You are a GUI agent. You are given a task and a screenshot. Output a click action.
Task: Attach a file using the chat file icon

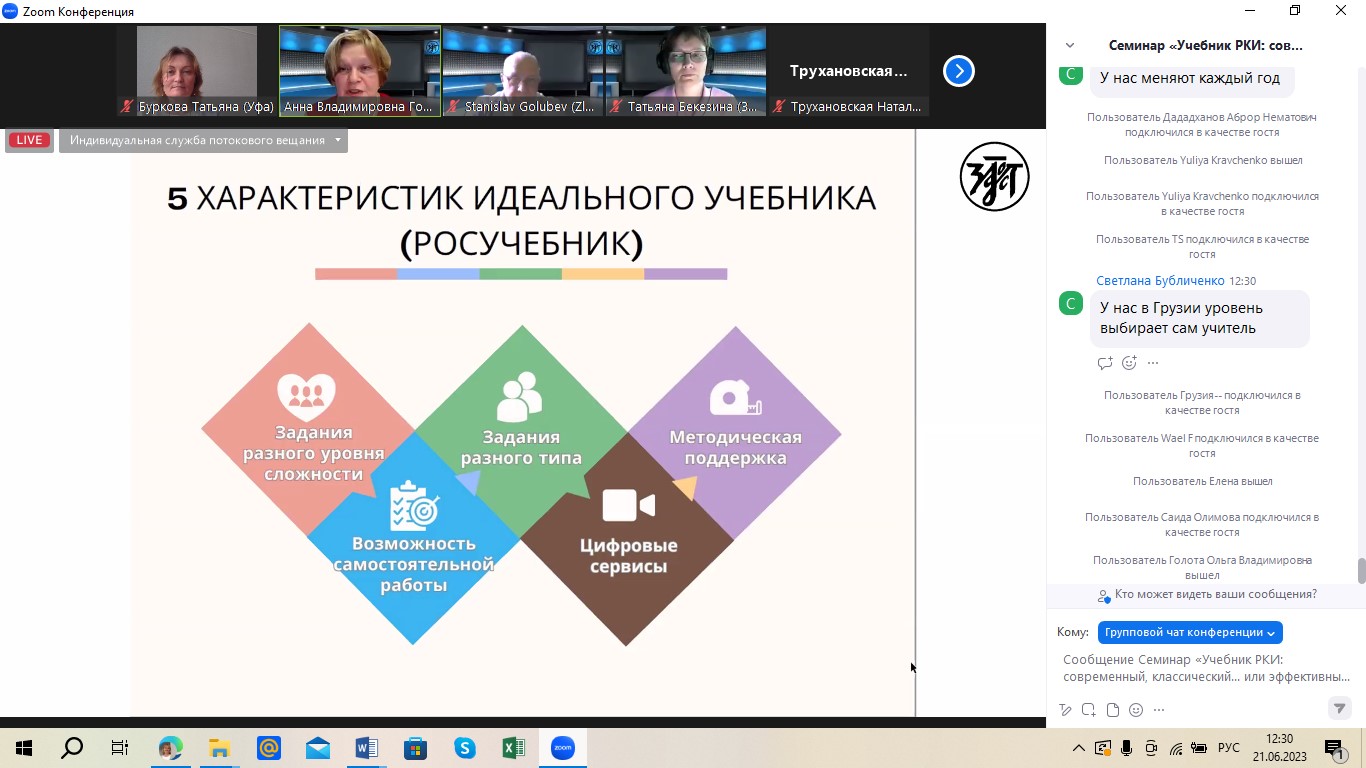click(1112, 710)
